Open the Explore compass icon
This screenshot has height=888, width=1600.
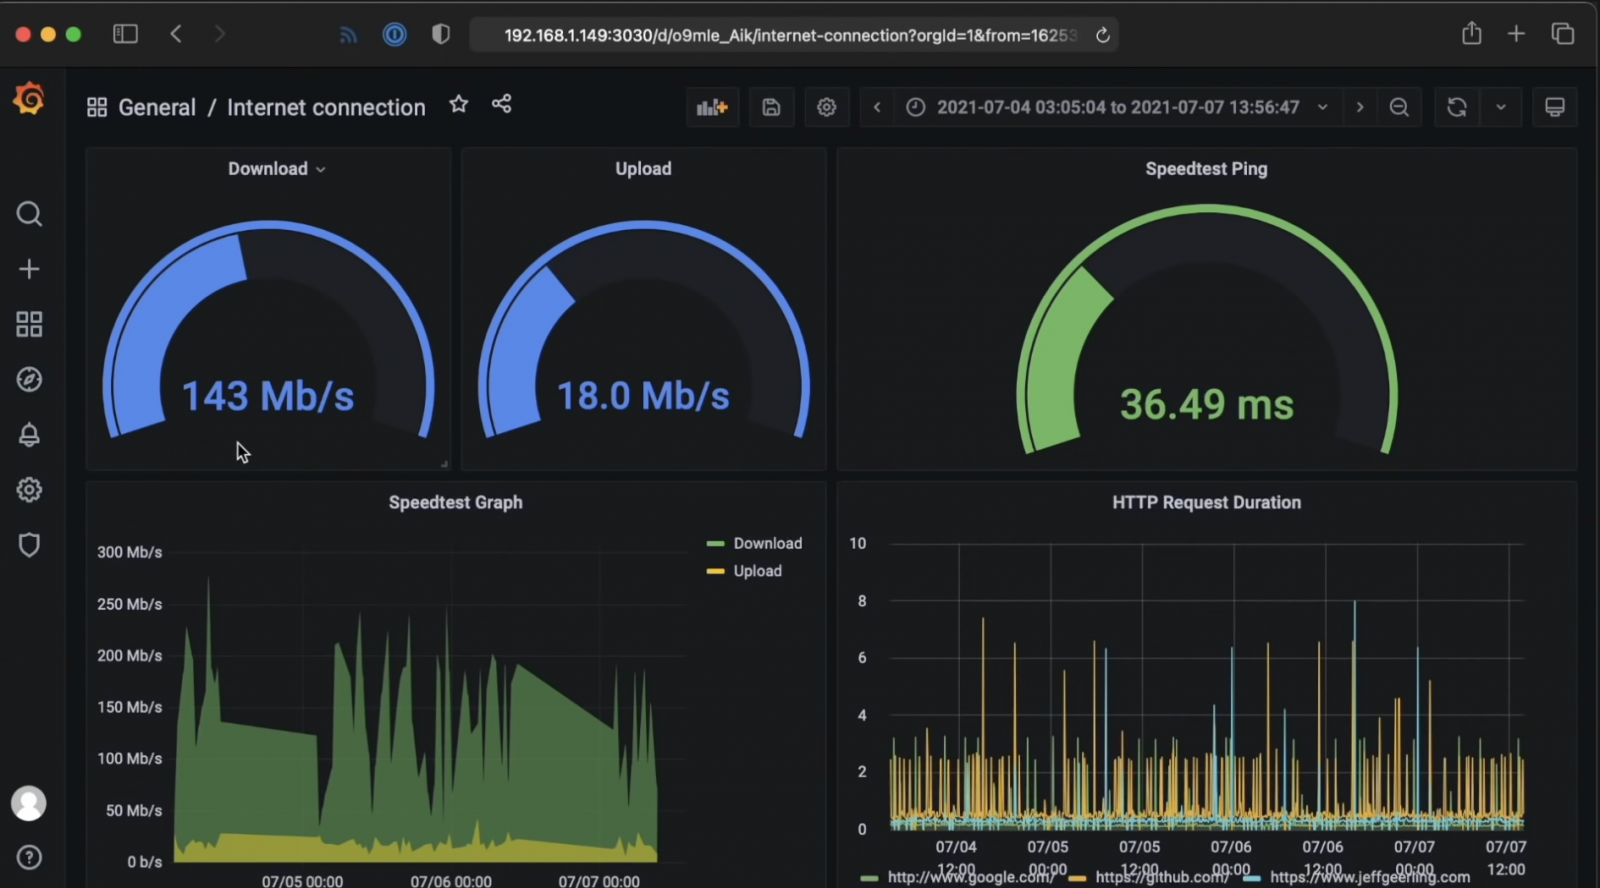tap(29, 380)
